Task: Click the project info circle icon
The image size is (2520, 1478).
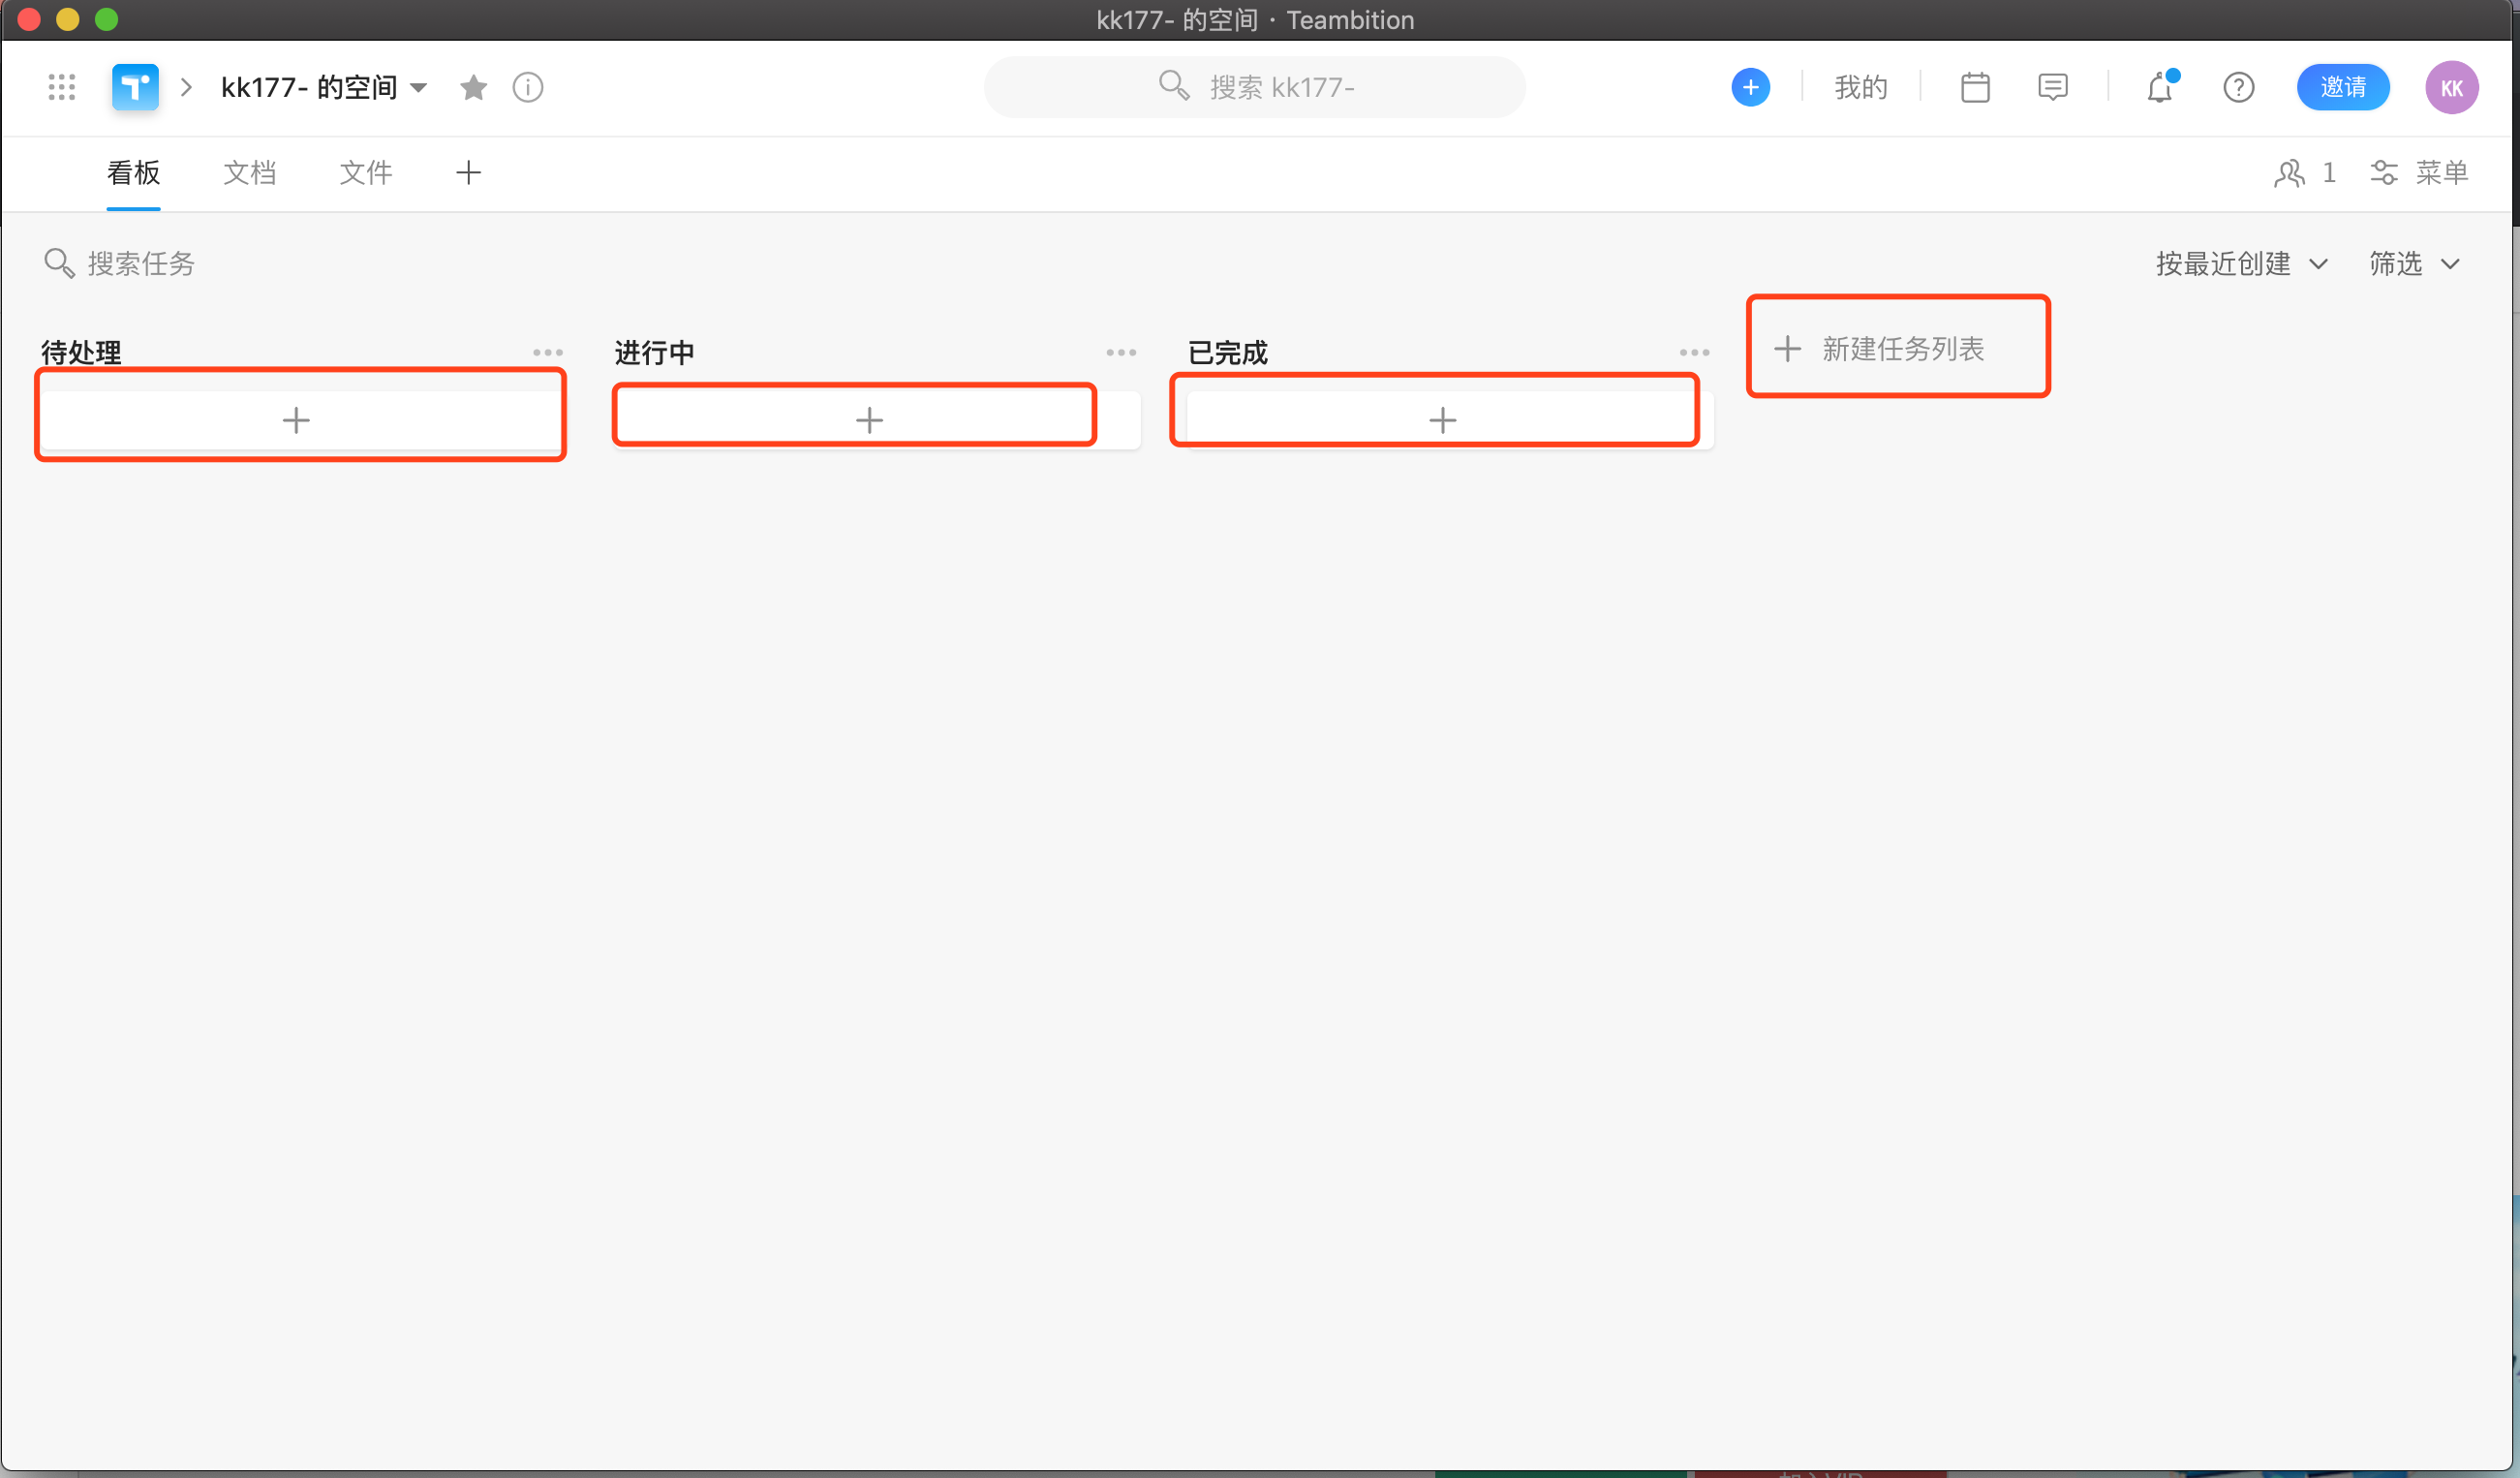Action: (x=527, y=87)
